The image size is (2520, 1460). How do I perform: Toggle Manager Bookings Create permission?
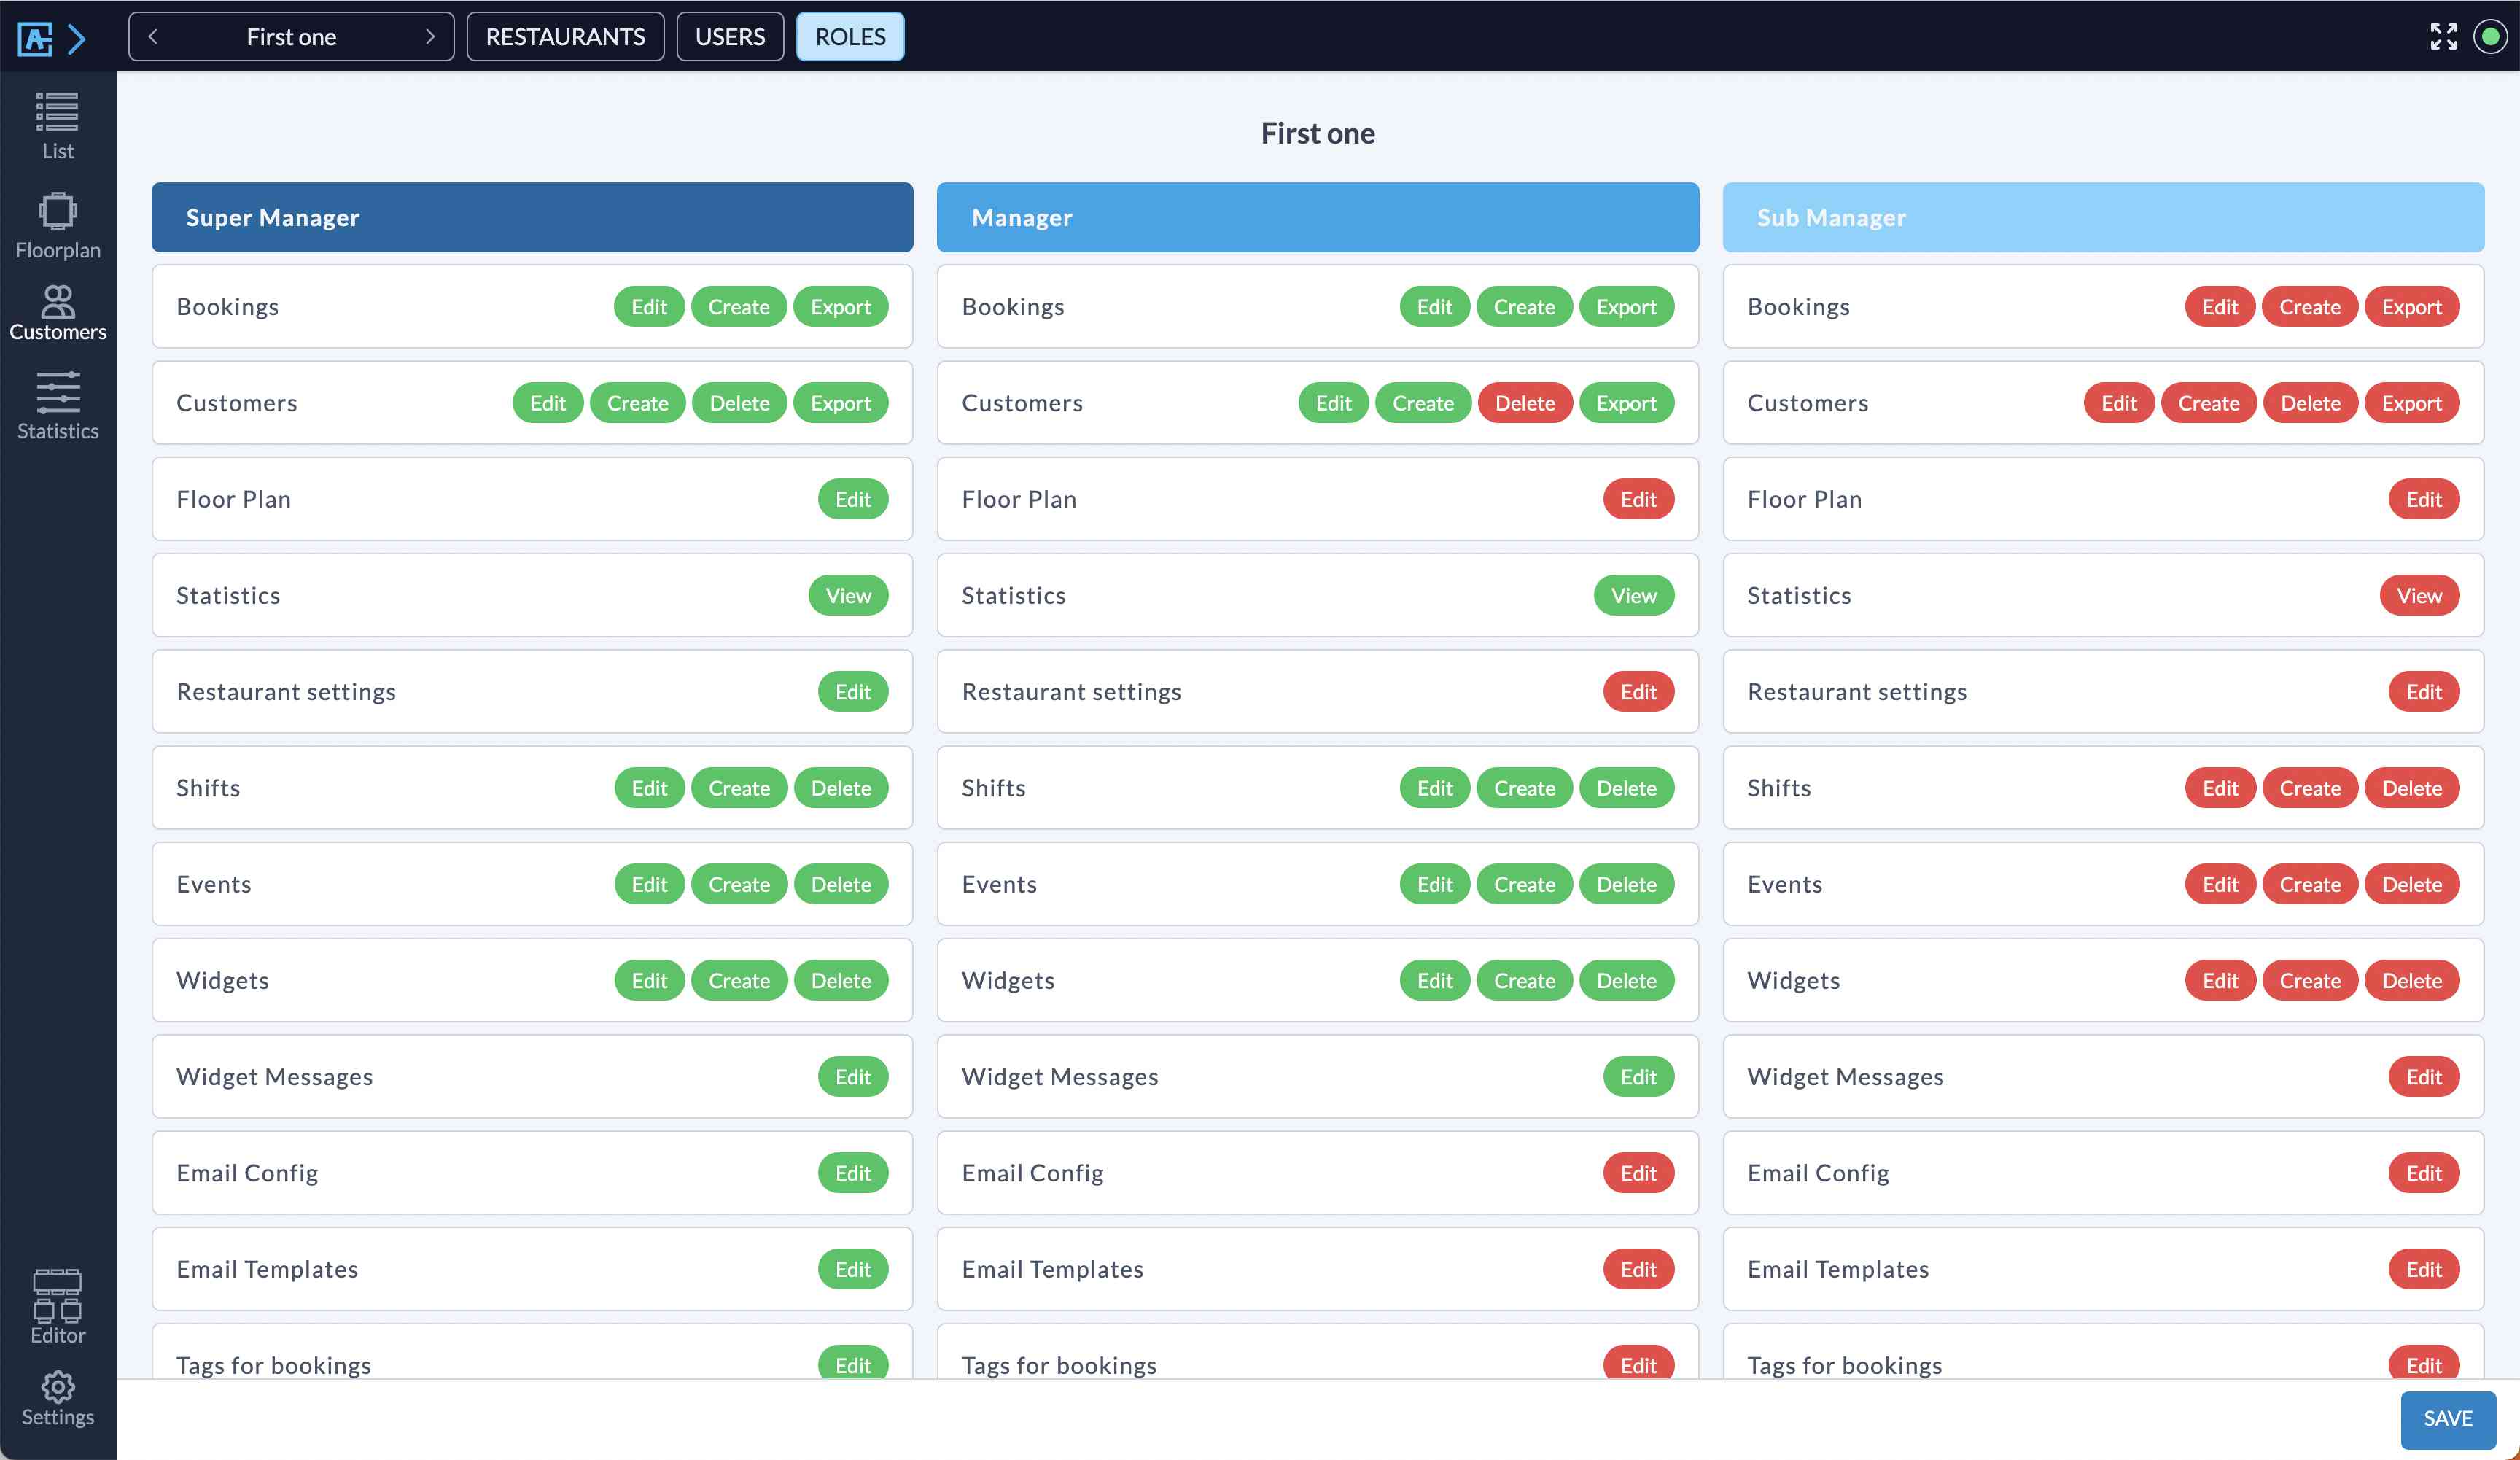click(1524, 307)
